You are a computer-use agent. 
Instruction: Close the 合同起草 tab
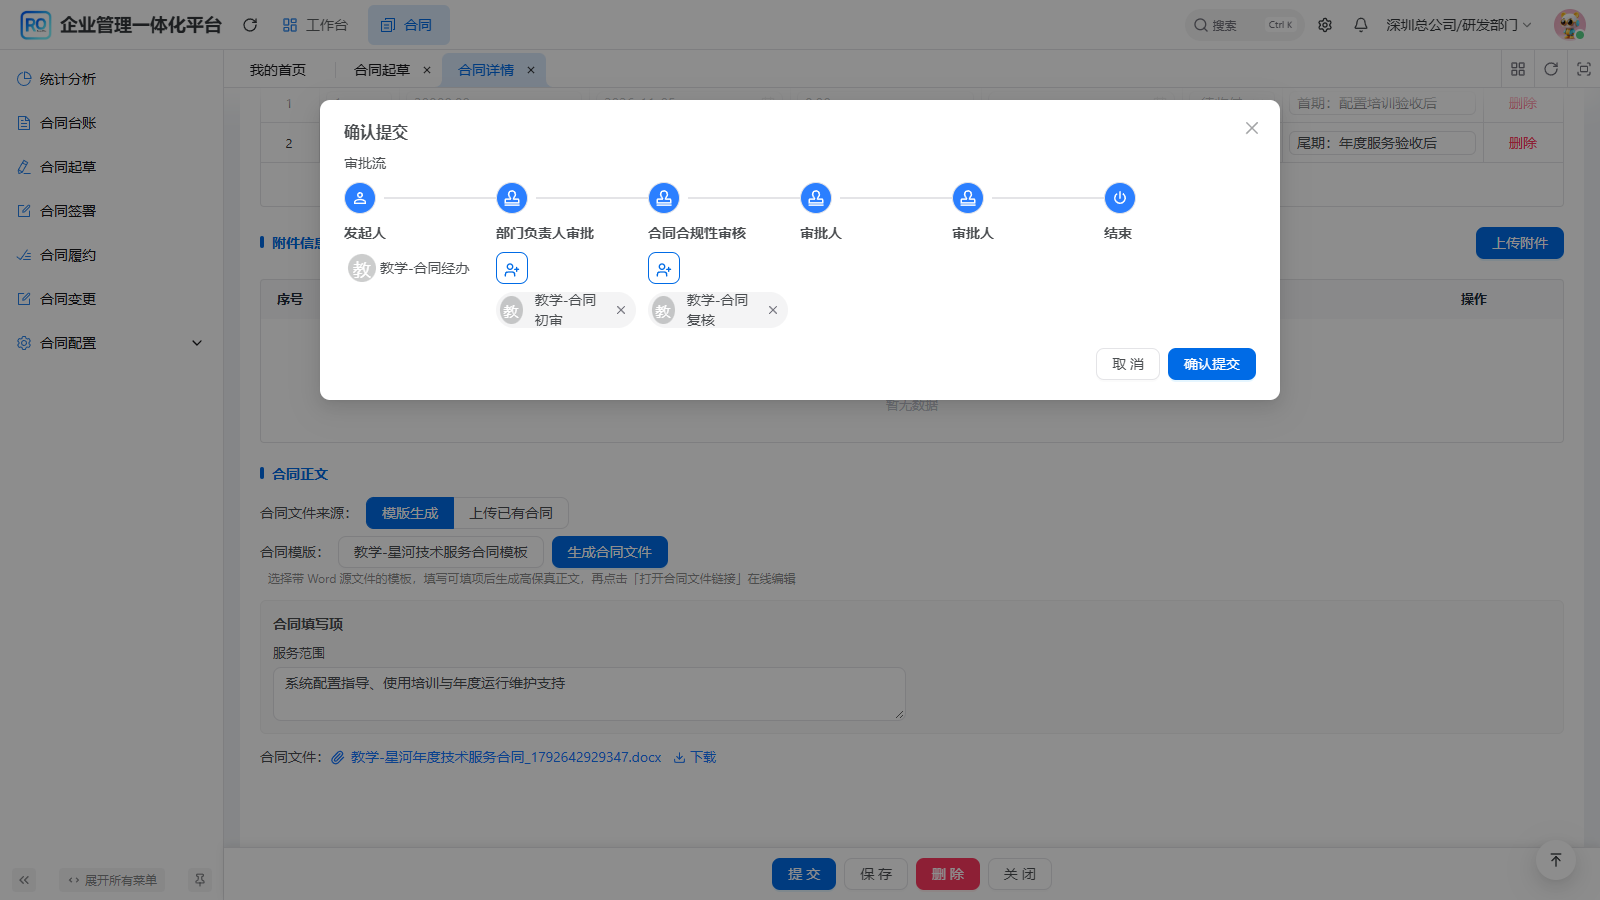[427, 70]
